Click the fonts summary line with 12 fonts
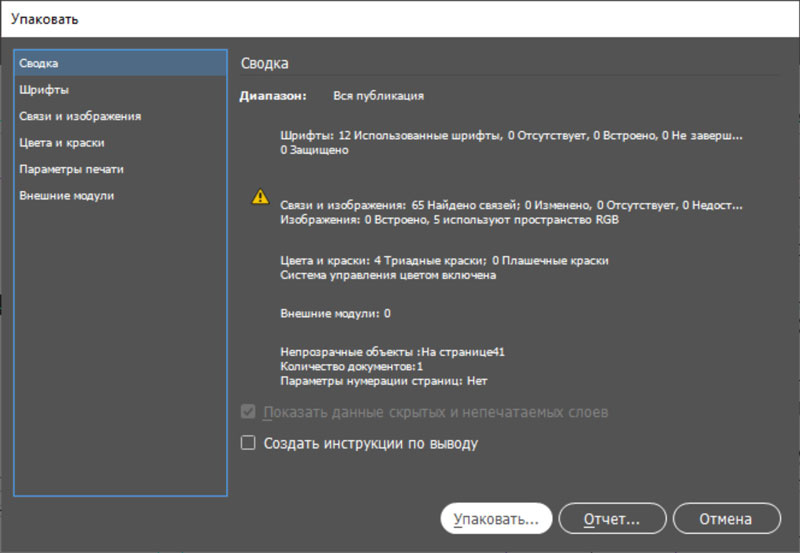The width and height of the screenshot is (800, 553). click(x=512, y=134)
